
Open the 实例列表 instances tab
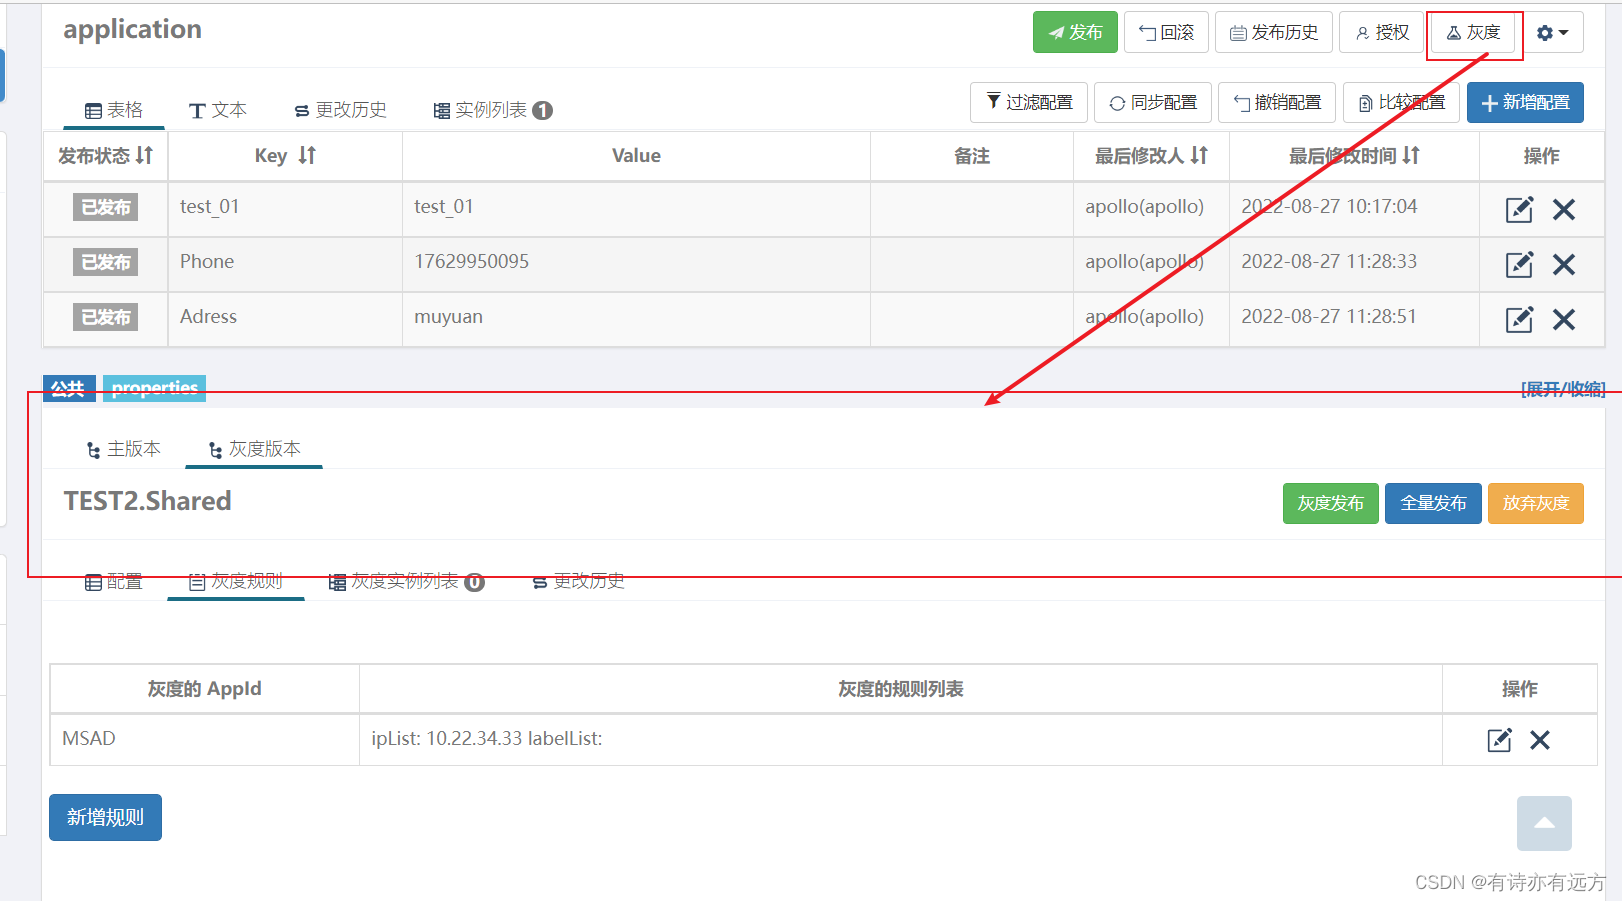tap(492, 110)
